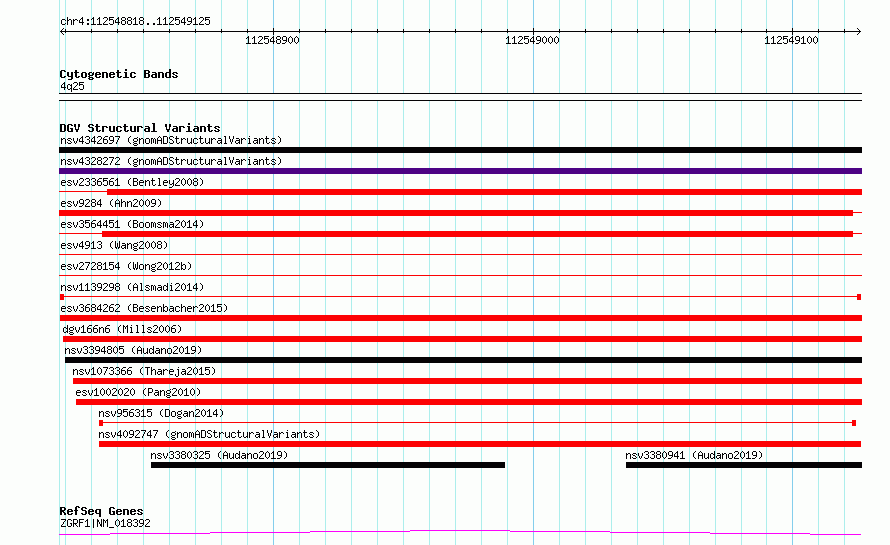The image size is (890, 545).
Task: Select esv1002020 (Pang2010) variant label
Action: [x=138, y=392]
